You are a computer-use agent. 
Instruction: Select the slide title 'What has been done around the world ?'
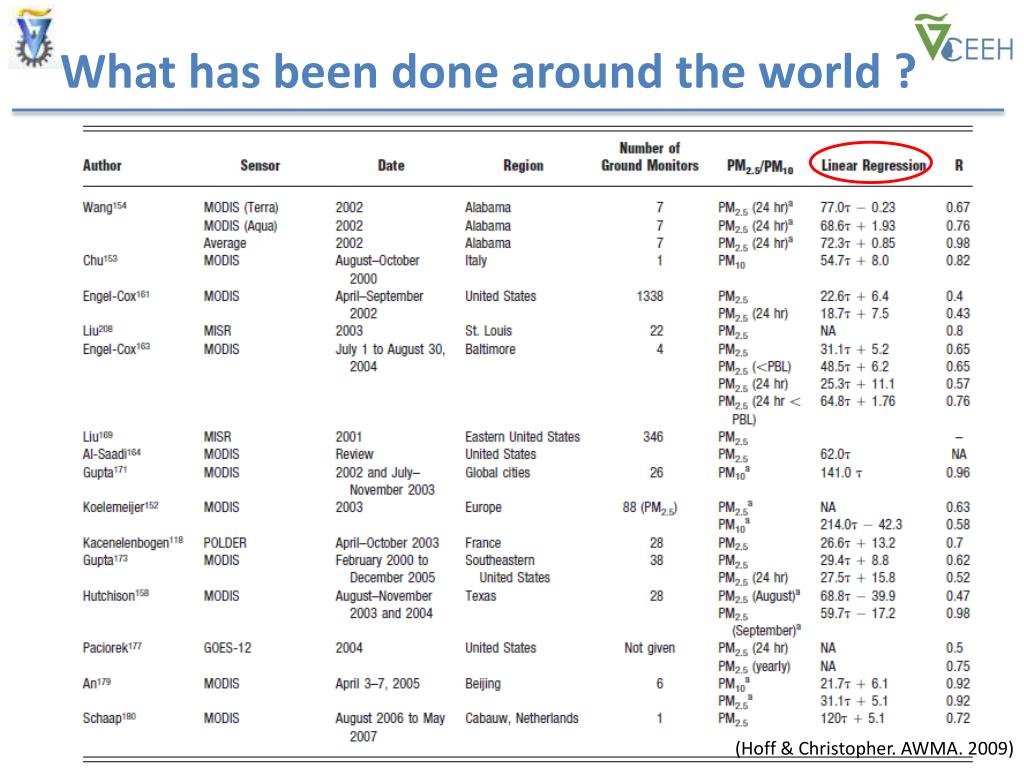[488, 71]
